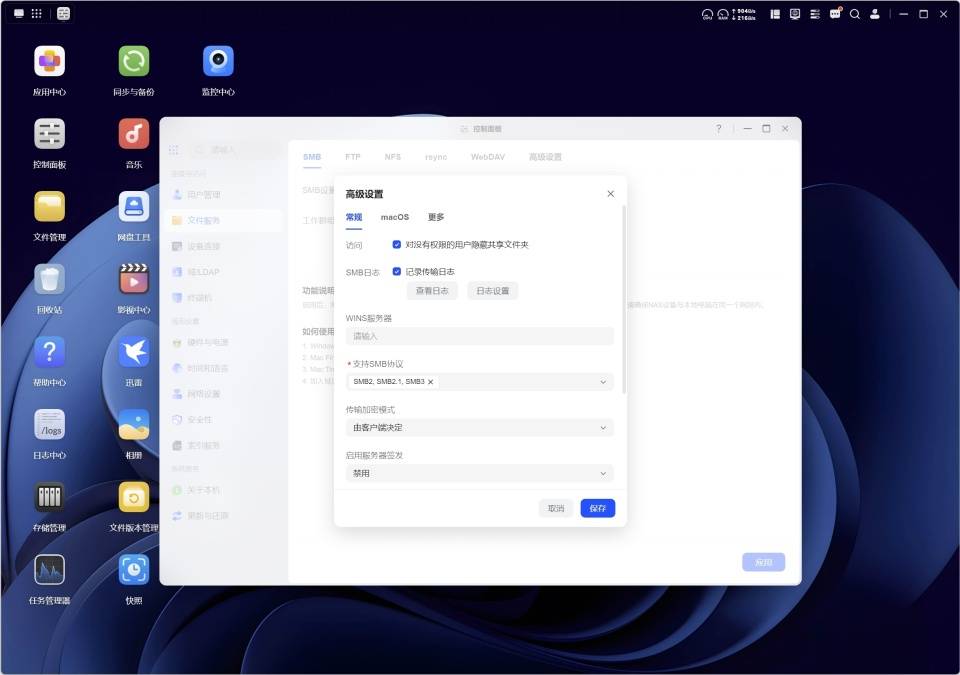The image size is (960, 675).
Task: Switch to the 常规 tab in 高级设置
Action: (354, 217)
